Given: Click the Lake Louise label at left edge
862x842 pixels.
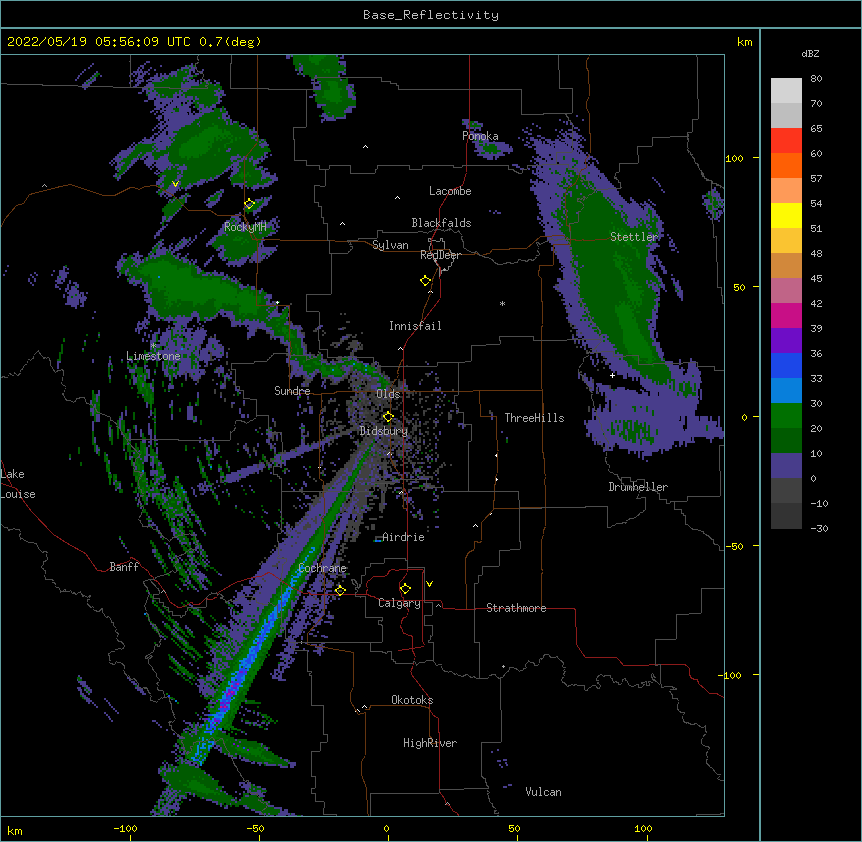Looking at the screenshot, I should 18,484.
